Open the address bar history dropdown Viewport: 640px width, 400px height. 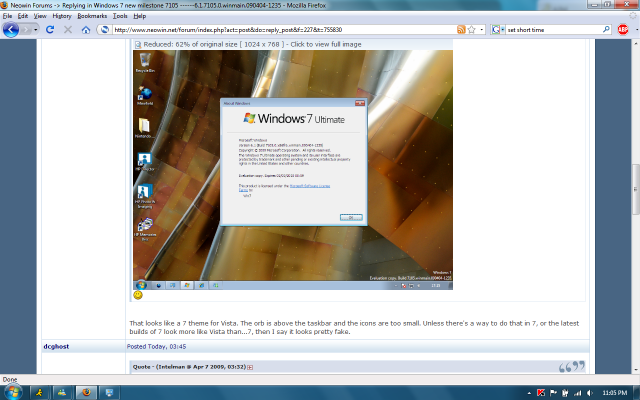coord(482,29)
